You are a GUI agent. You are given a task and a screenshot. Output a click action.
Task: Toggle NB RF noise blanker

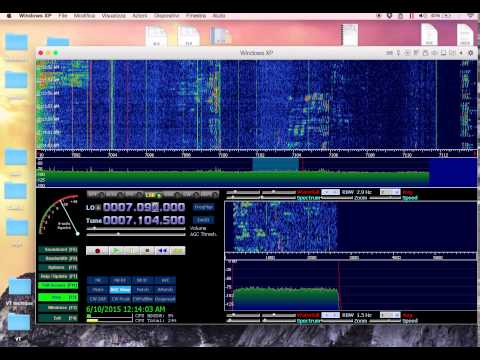[x=120, y=280]
